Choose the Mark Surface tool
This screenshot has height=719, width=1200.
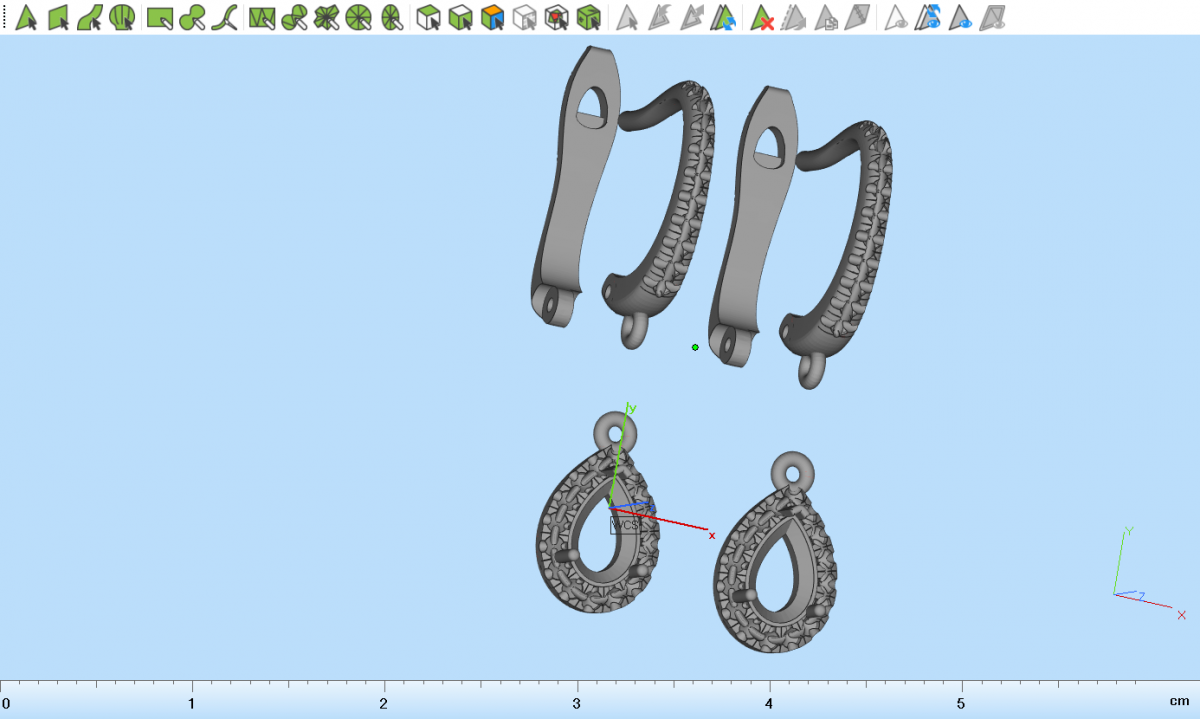90,17
